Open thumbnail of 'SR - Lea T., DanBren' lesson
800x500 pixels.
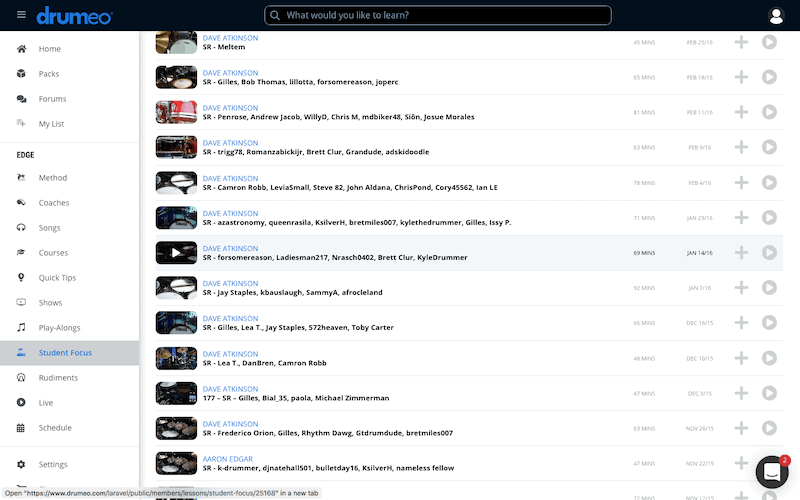[x=176, y=358]
